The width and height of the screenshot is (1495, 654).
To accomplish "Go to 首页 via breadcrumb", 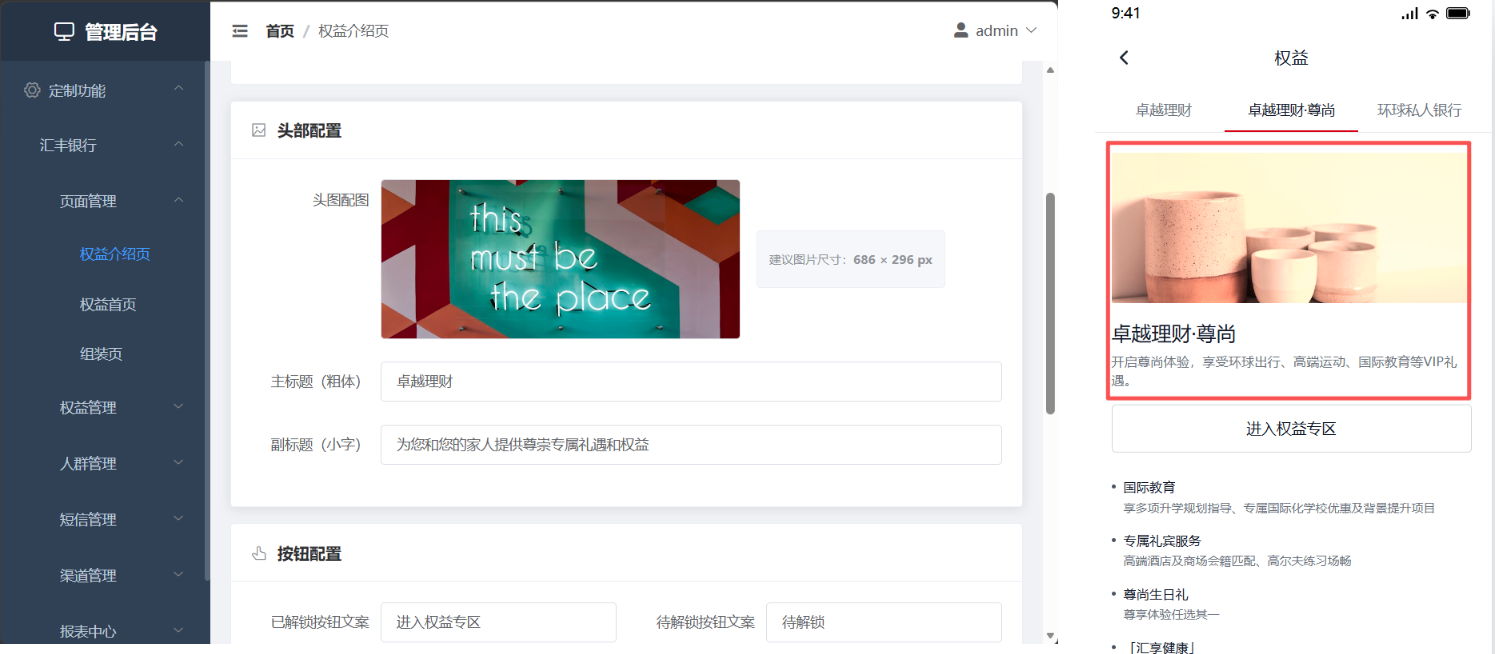I will tap(280, 31).
